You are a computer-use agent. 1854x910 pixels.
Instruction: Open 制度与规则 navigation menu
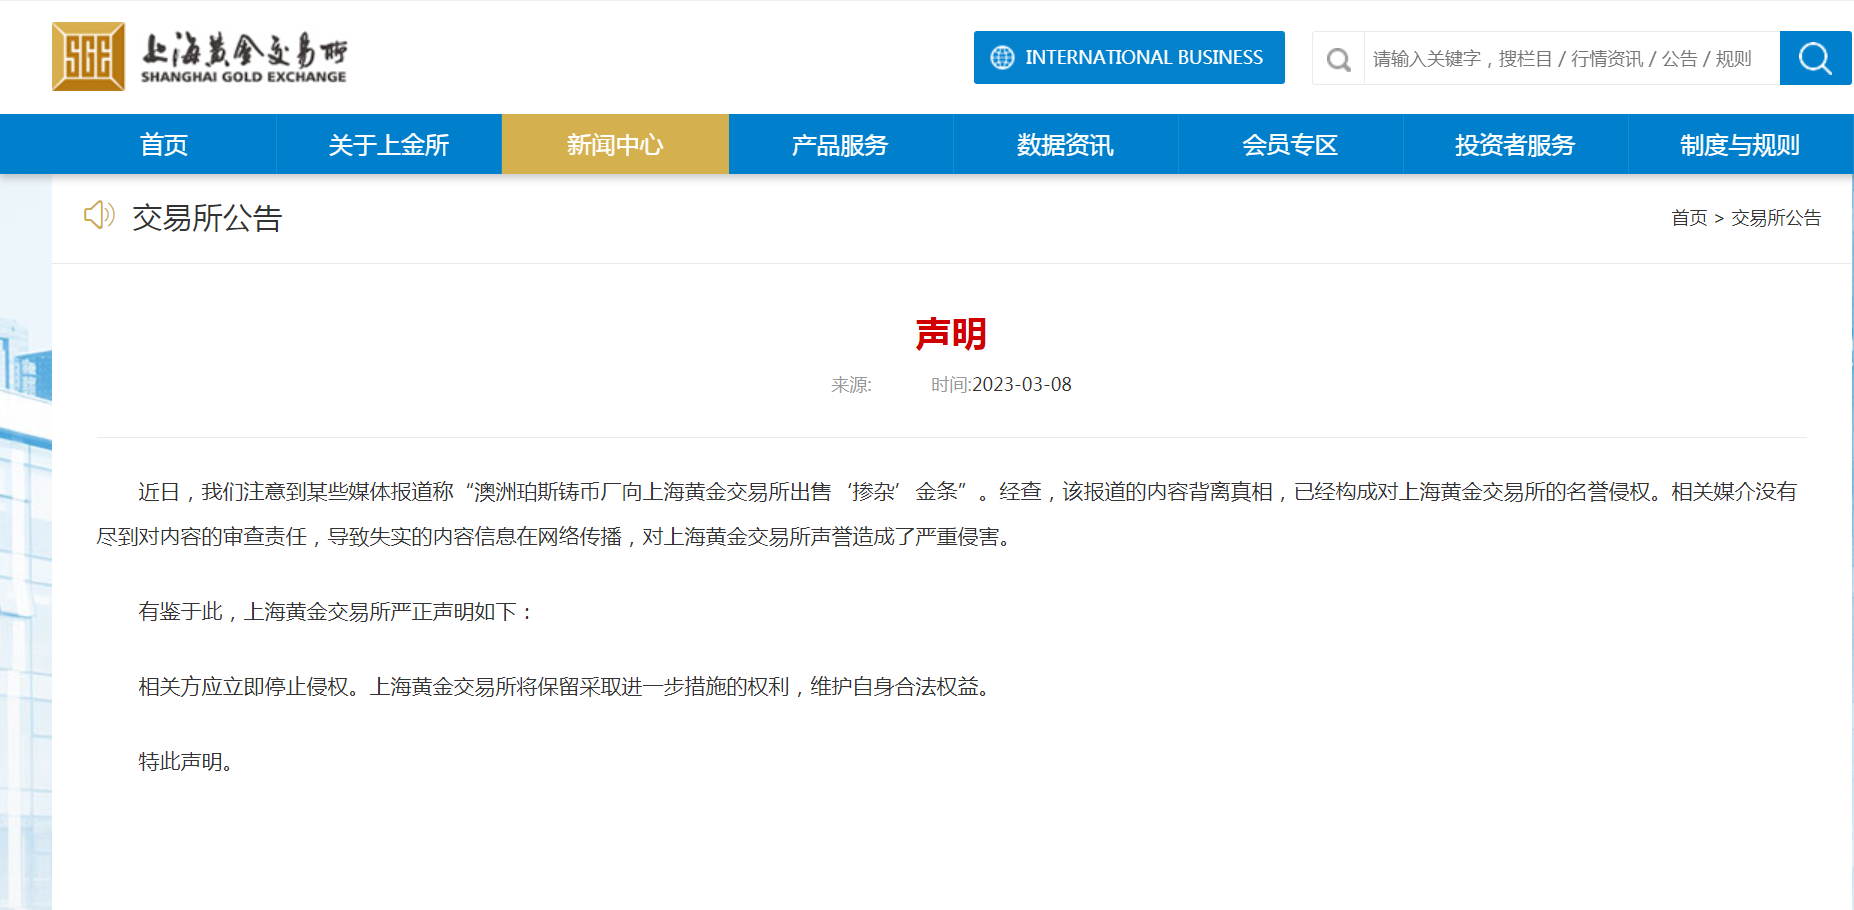pyautogui.click(x=1740, y=145)
